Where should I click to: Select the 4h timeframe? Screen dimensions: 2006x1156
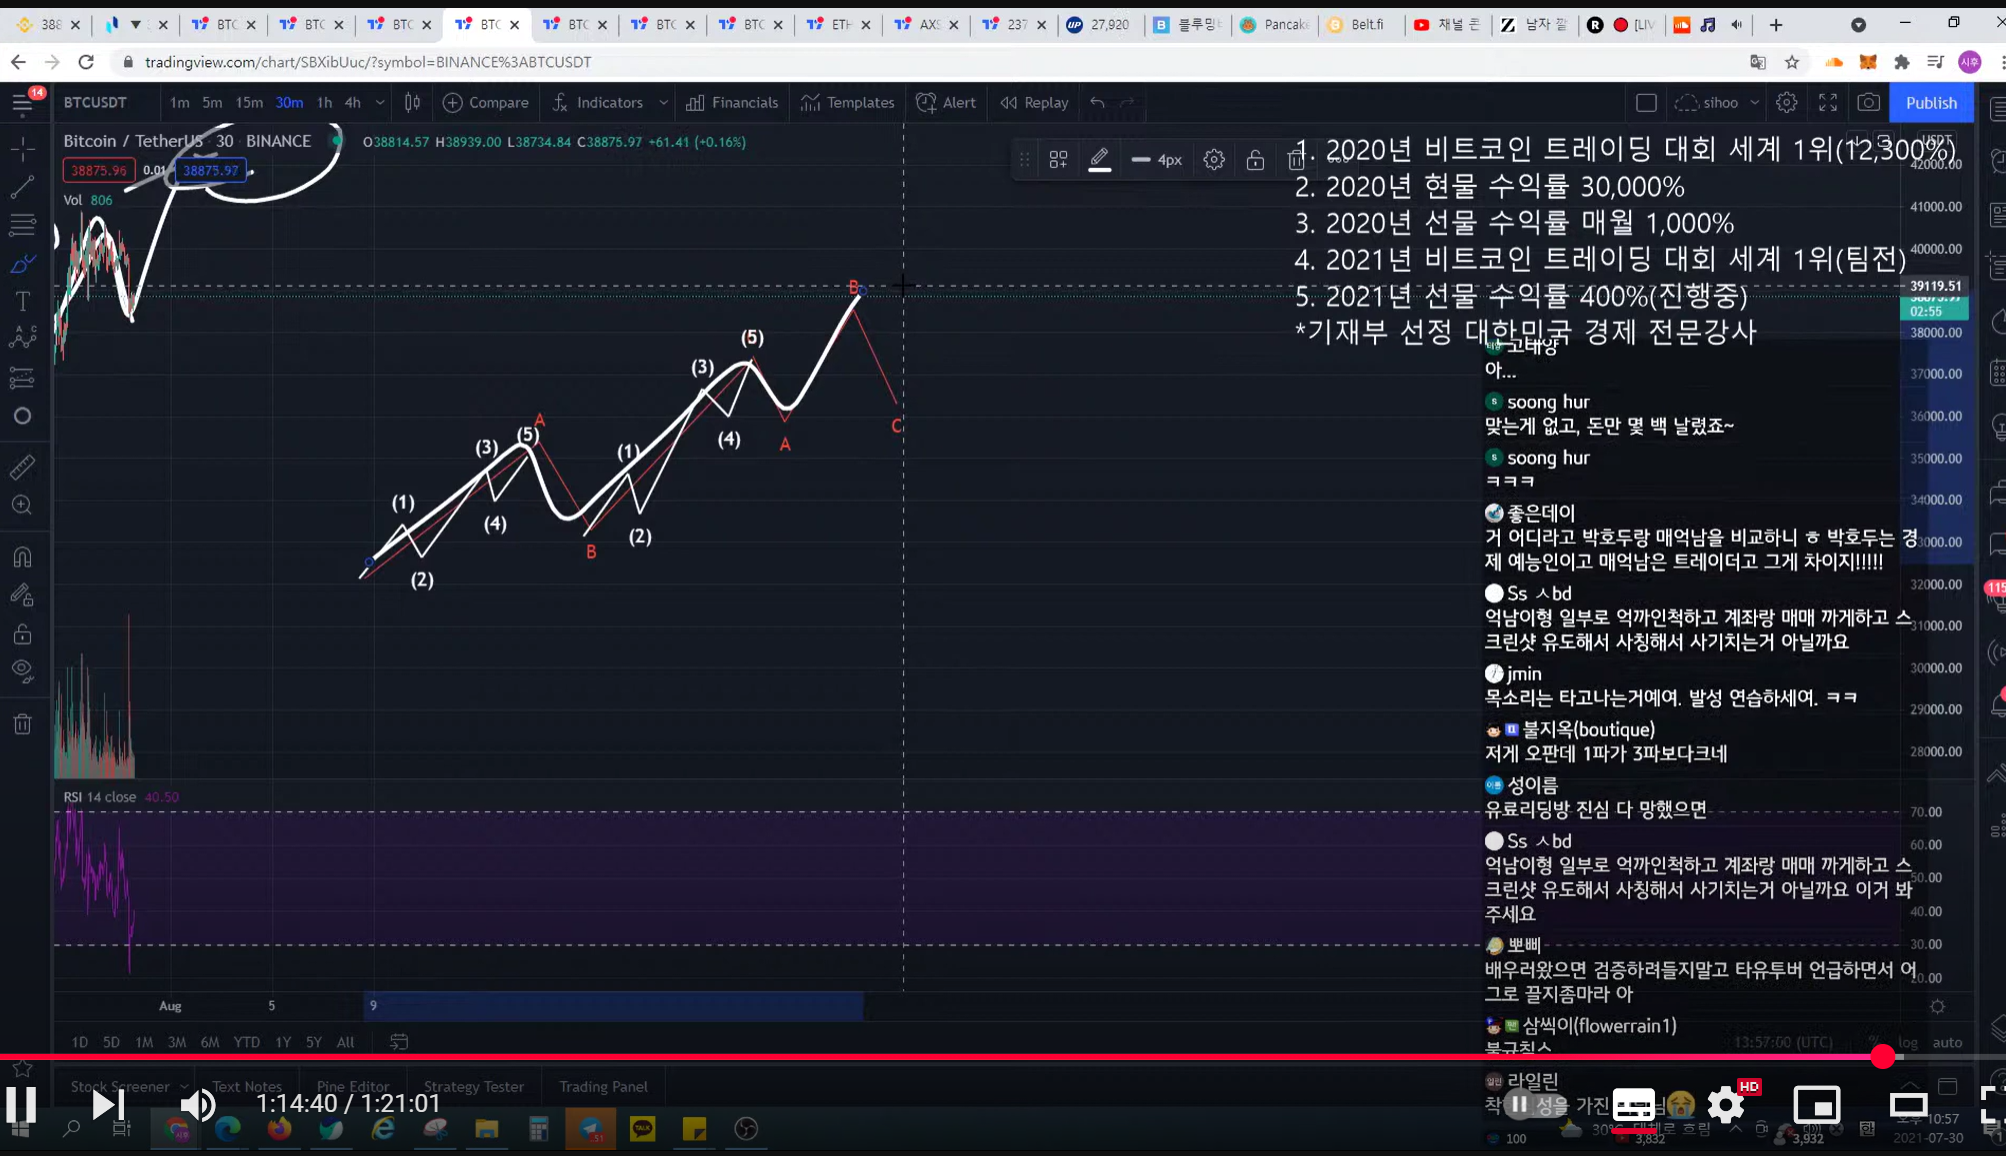[352, 102]
